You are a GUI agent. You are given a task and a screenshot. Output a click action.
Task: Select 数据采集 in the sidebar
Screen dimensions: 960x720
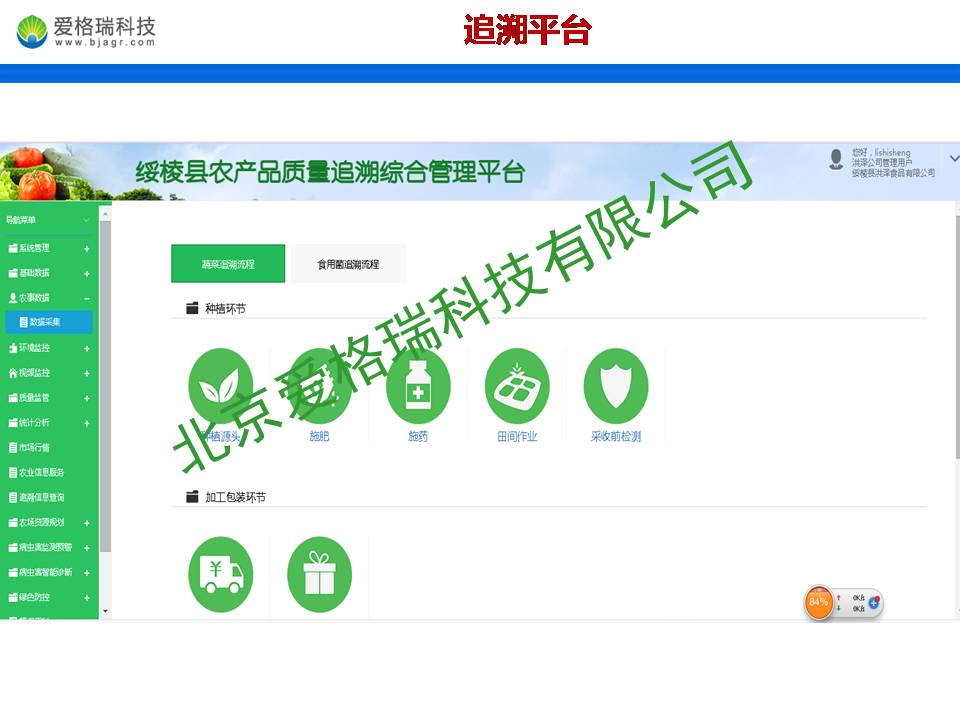[x=49, y=322]
